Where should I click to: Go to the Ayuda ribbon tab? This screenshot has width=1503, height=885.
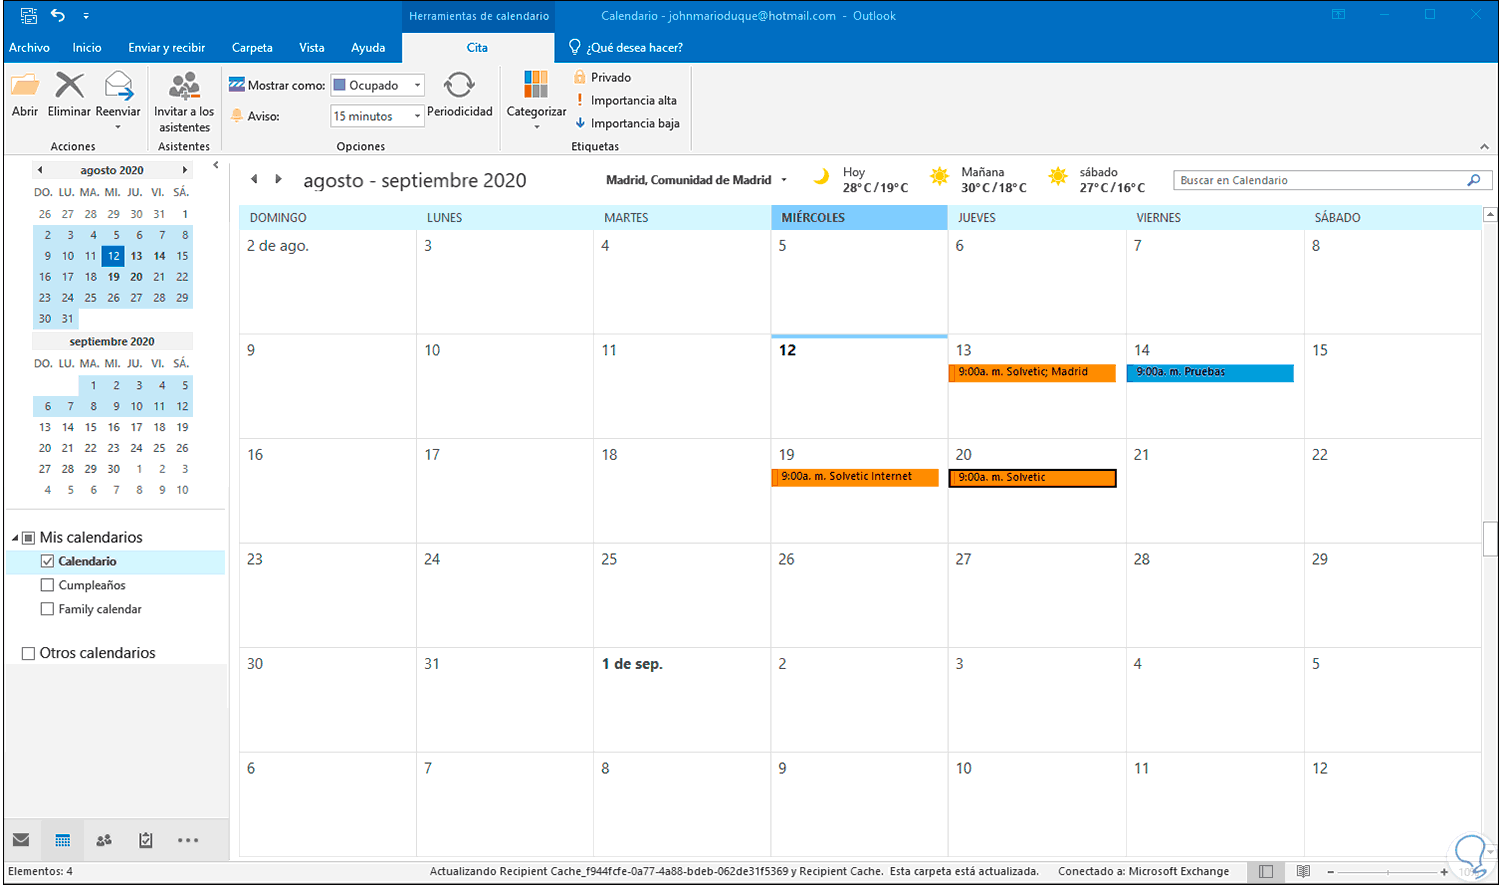[368, 47]
